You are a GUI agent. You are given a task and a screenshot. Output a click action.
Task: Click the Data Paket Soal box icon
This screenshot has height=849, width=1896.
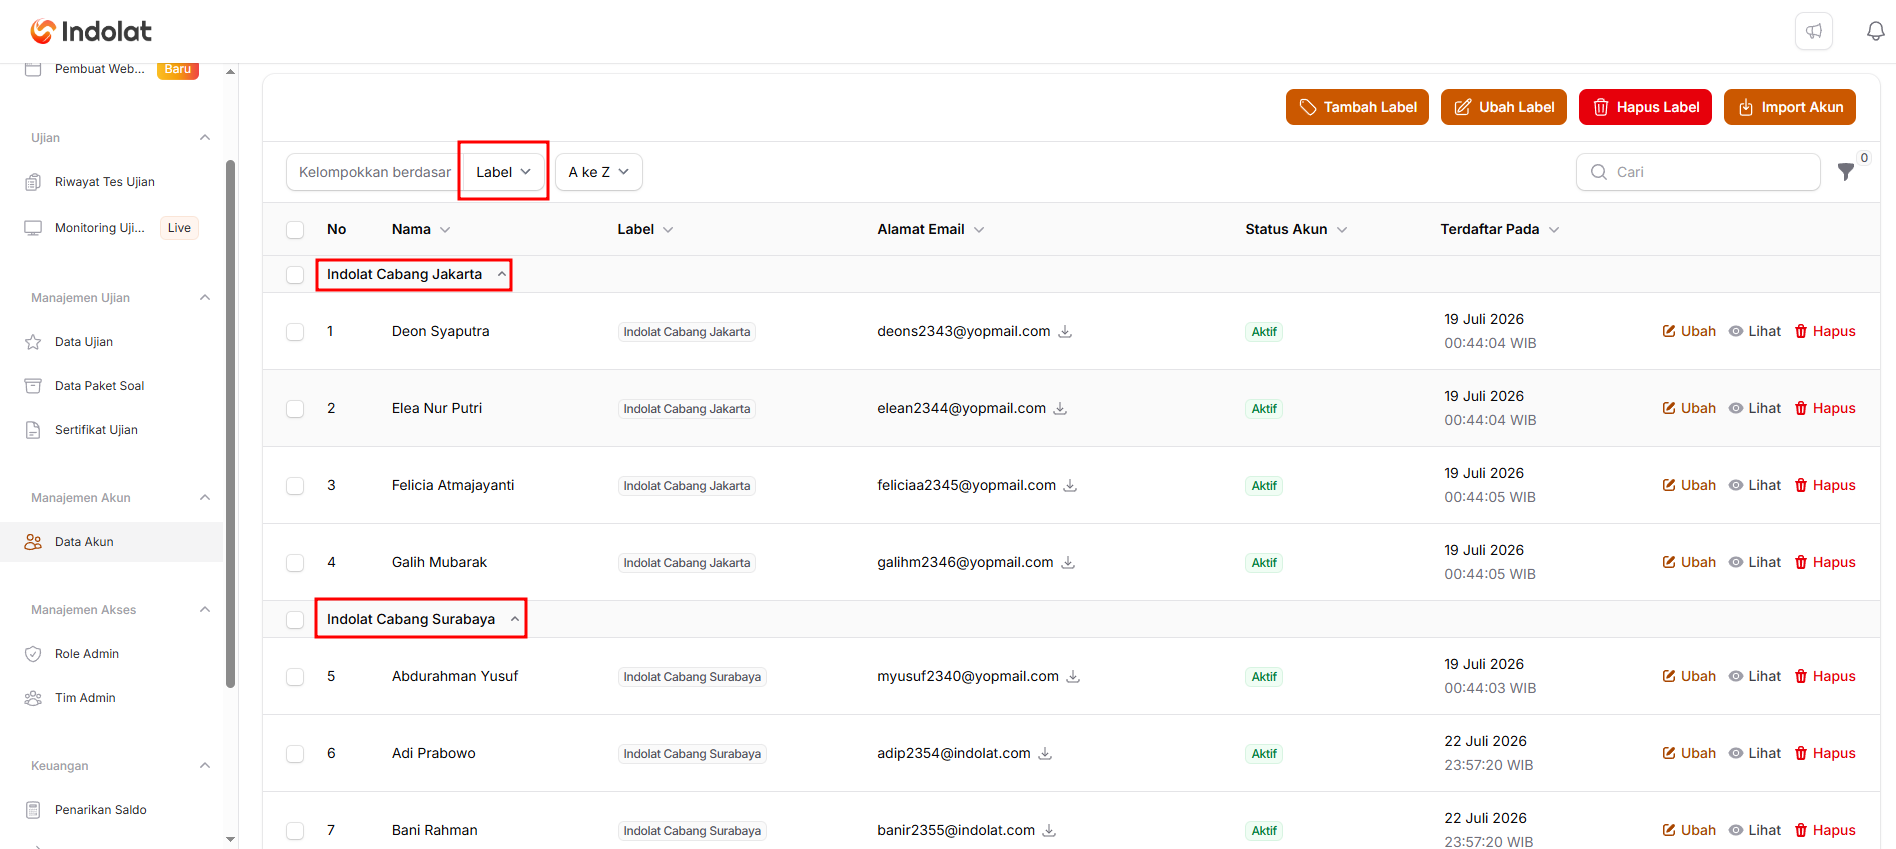[x=33, y=386]
